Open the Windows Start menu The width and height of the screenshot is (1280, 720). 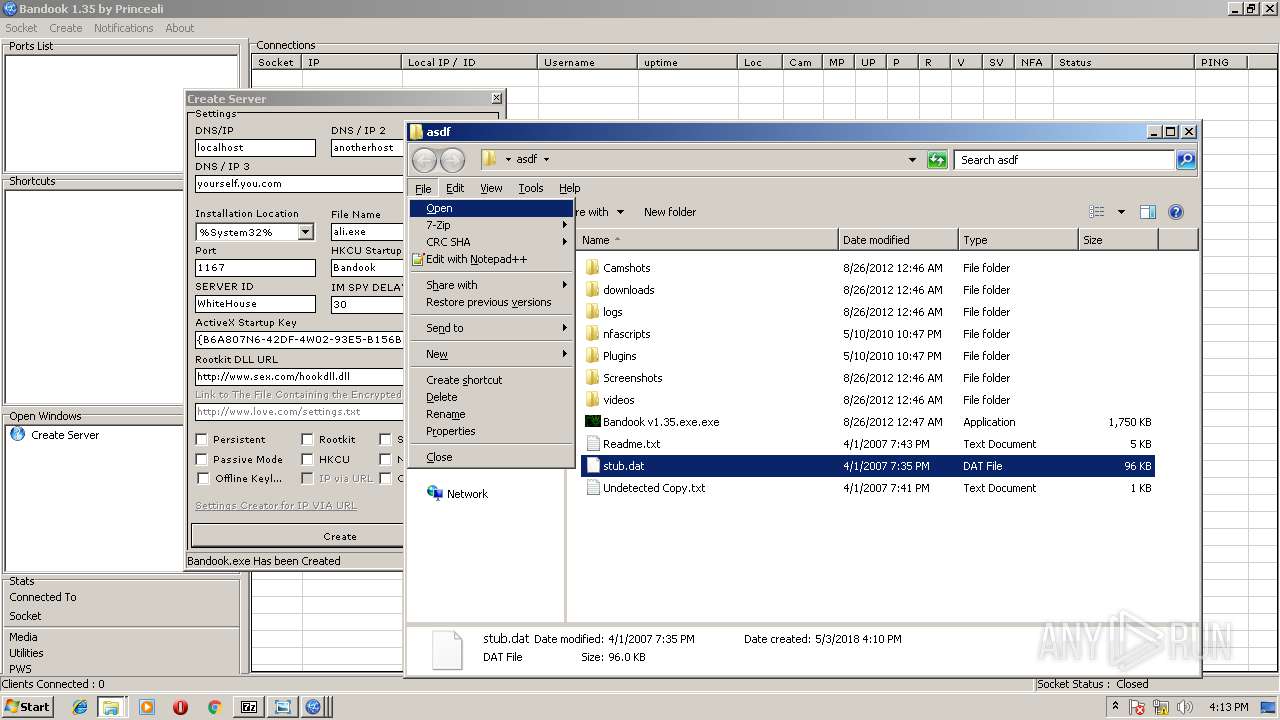[x=28, y=707]
